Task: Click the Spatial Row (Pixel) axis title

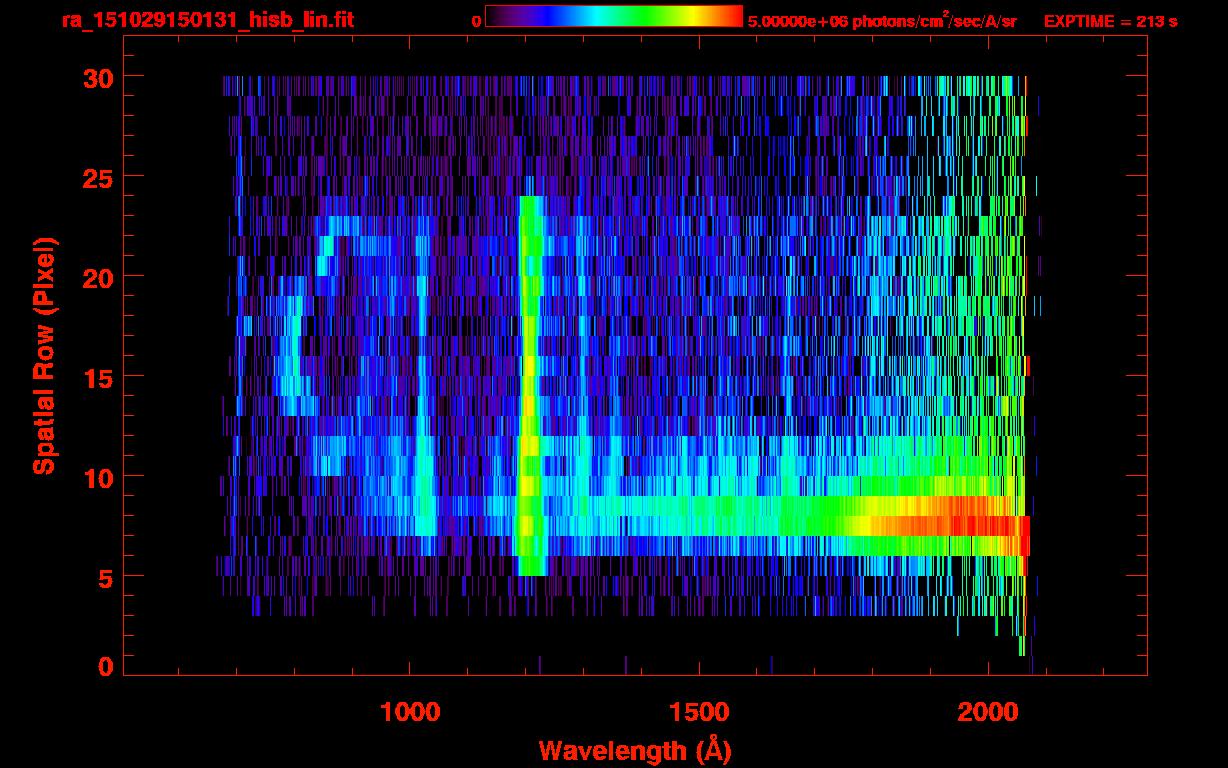Action: tap(43, 356)
